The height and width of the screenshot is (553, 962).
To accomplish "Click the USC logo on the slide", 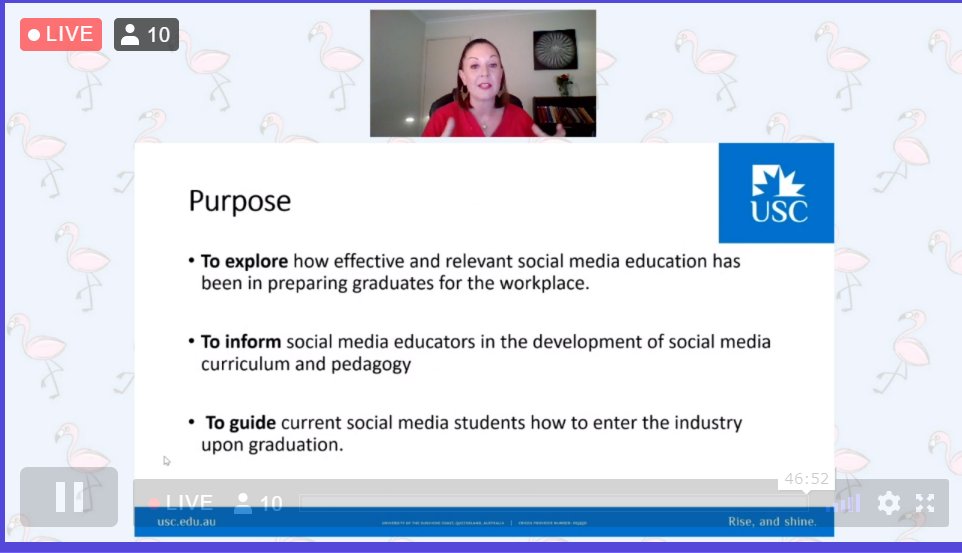I will tap(776, 193).
